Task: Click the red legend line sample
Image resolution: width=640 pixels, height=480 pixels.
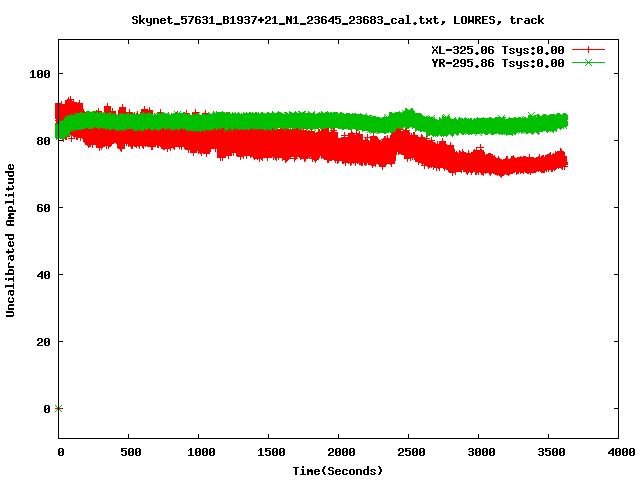Action: (588, 50)
